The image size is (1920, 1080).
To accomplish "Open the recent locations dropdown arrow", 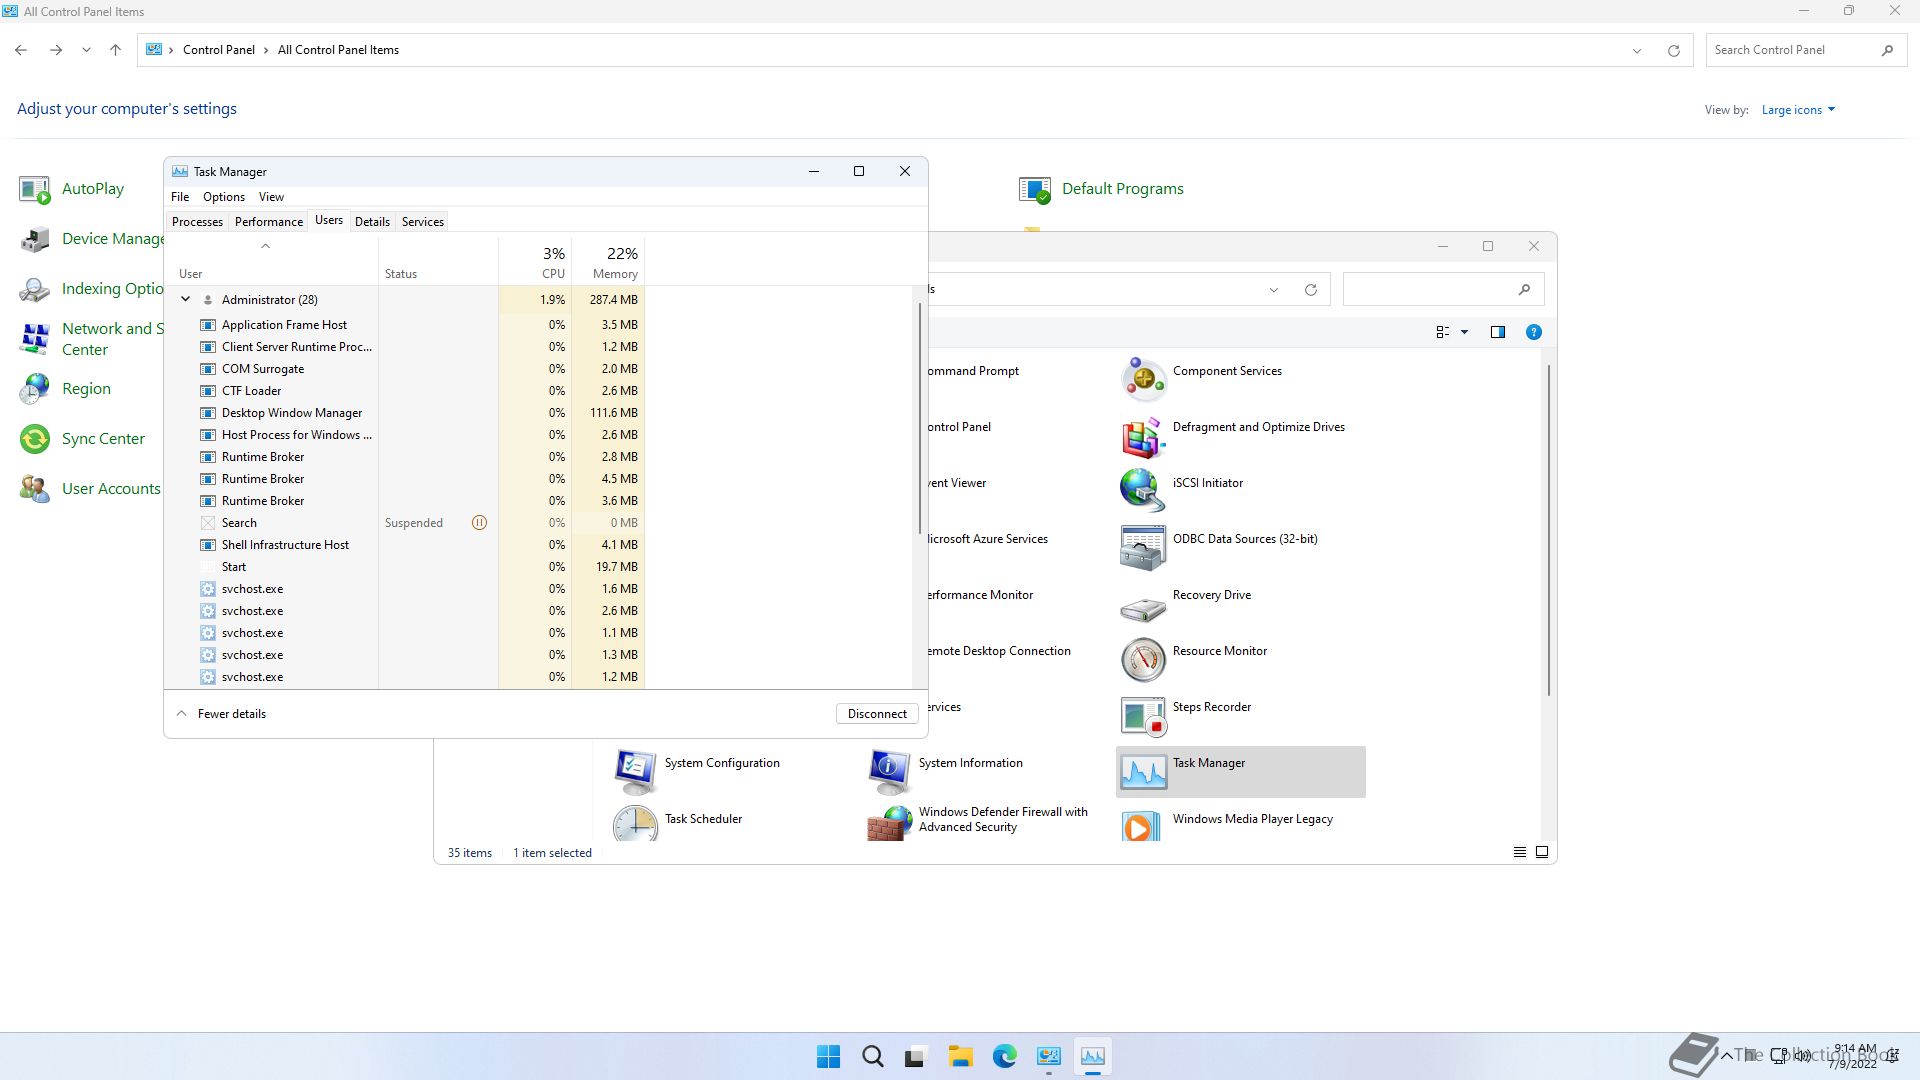I will [x=86, y=50].
